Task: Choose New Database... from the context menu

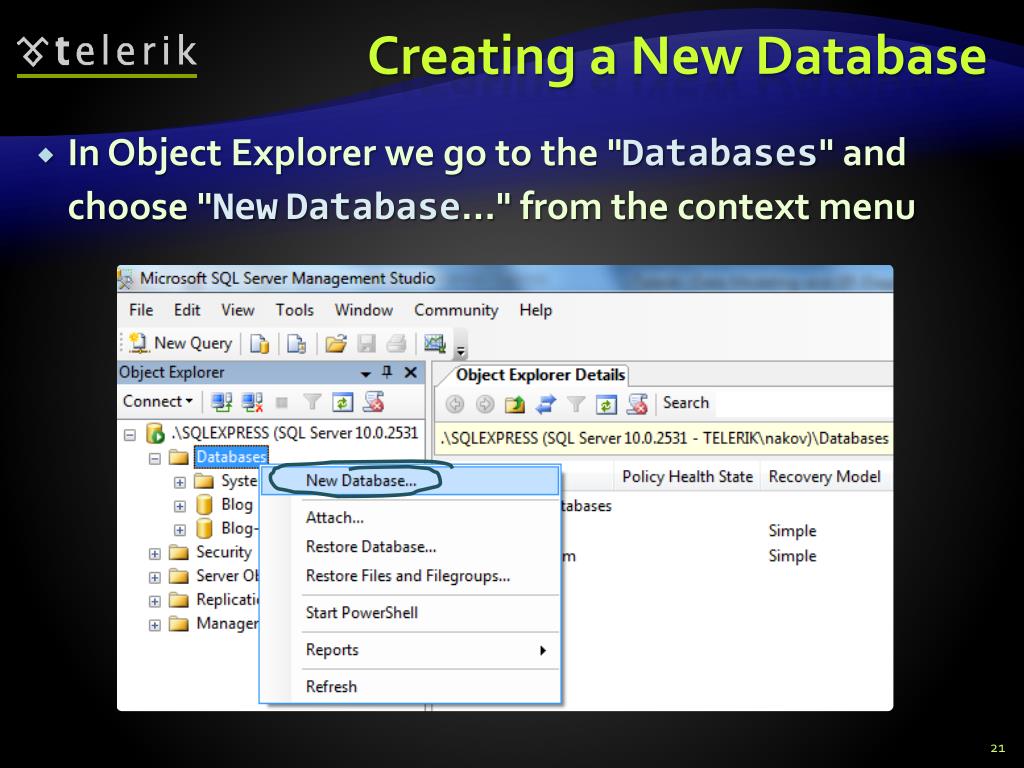Action: 409,481
